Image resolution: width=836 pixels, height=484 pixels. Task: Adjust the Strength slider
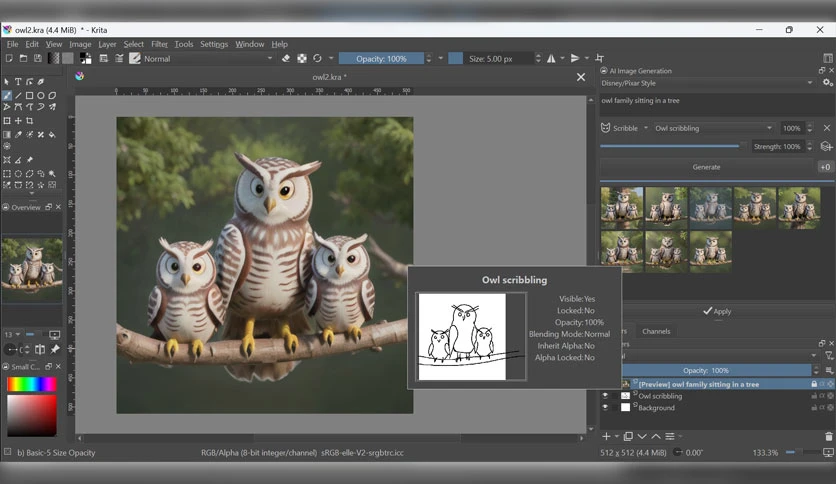coord(673,146)
